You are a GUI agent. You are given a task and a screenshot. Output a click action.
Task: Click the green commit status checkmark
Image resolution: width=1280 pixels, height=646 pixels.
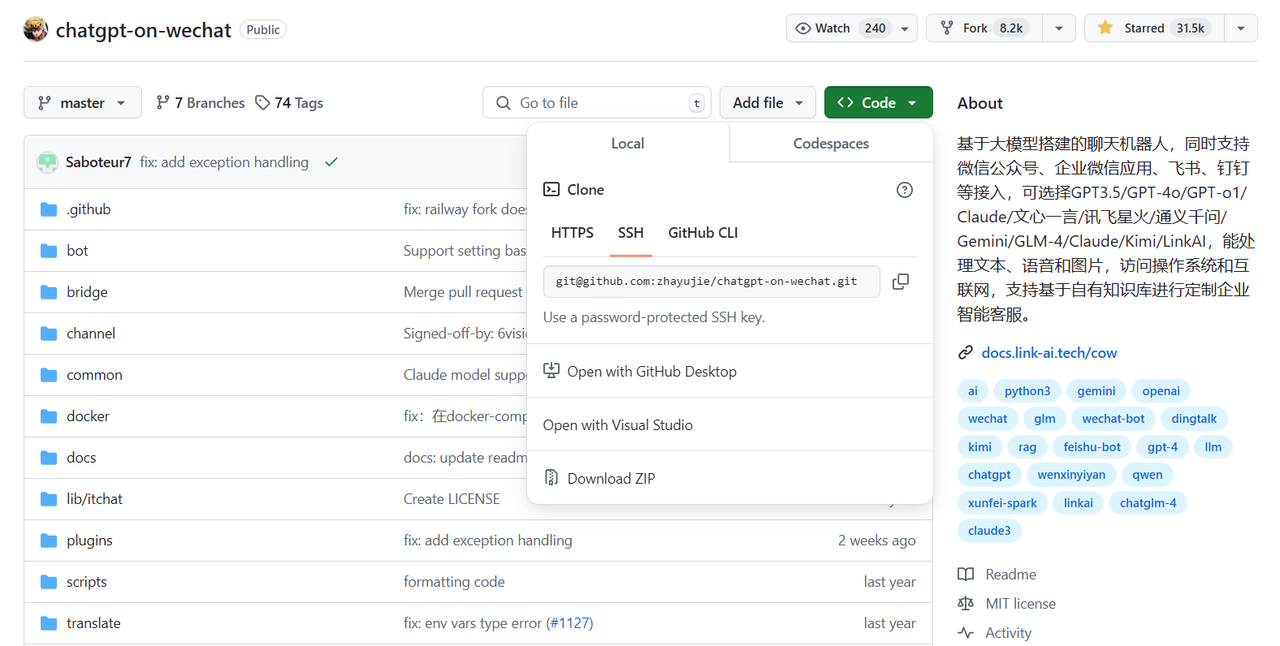tap(331, 162)
